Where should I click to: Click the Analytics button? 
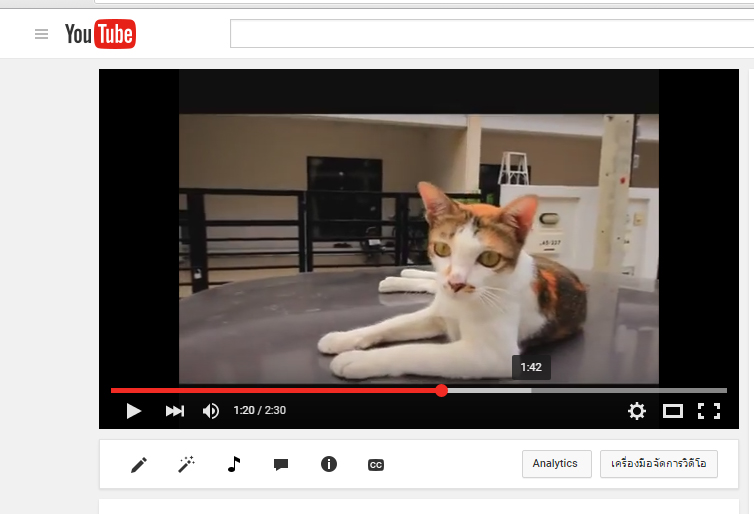557,464
